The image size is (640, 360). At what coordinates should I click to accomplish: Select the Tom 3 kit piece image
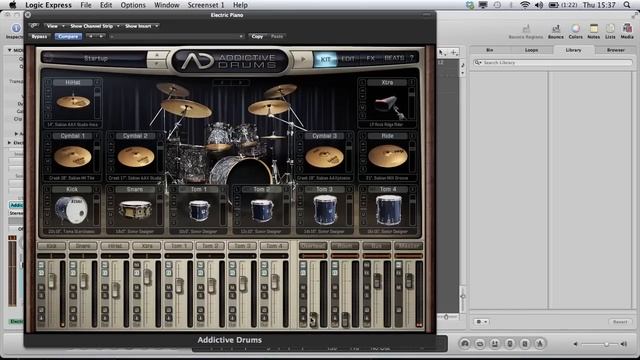(325, 210)
